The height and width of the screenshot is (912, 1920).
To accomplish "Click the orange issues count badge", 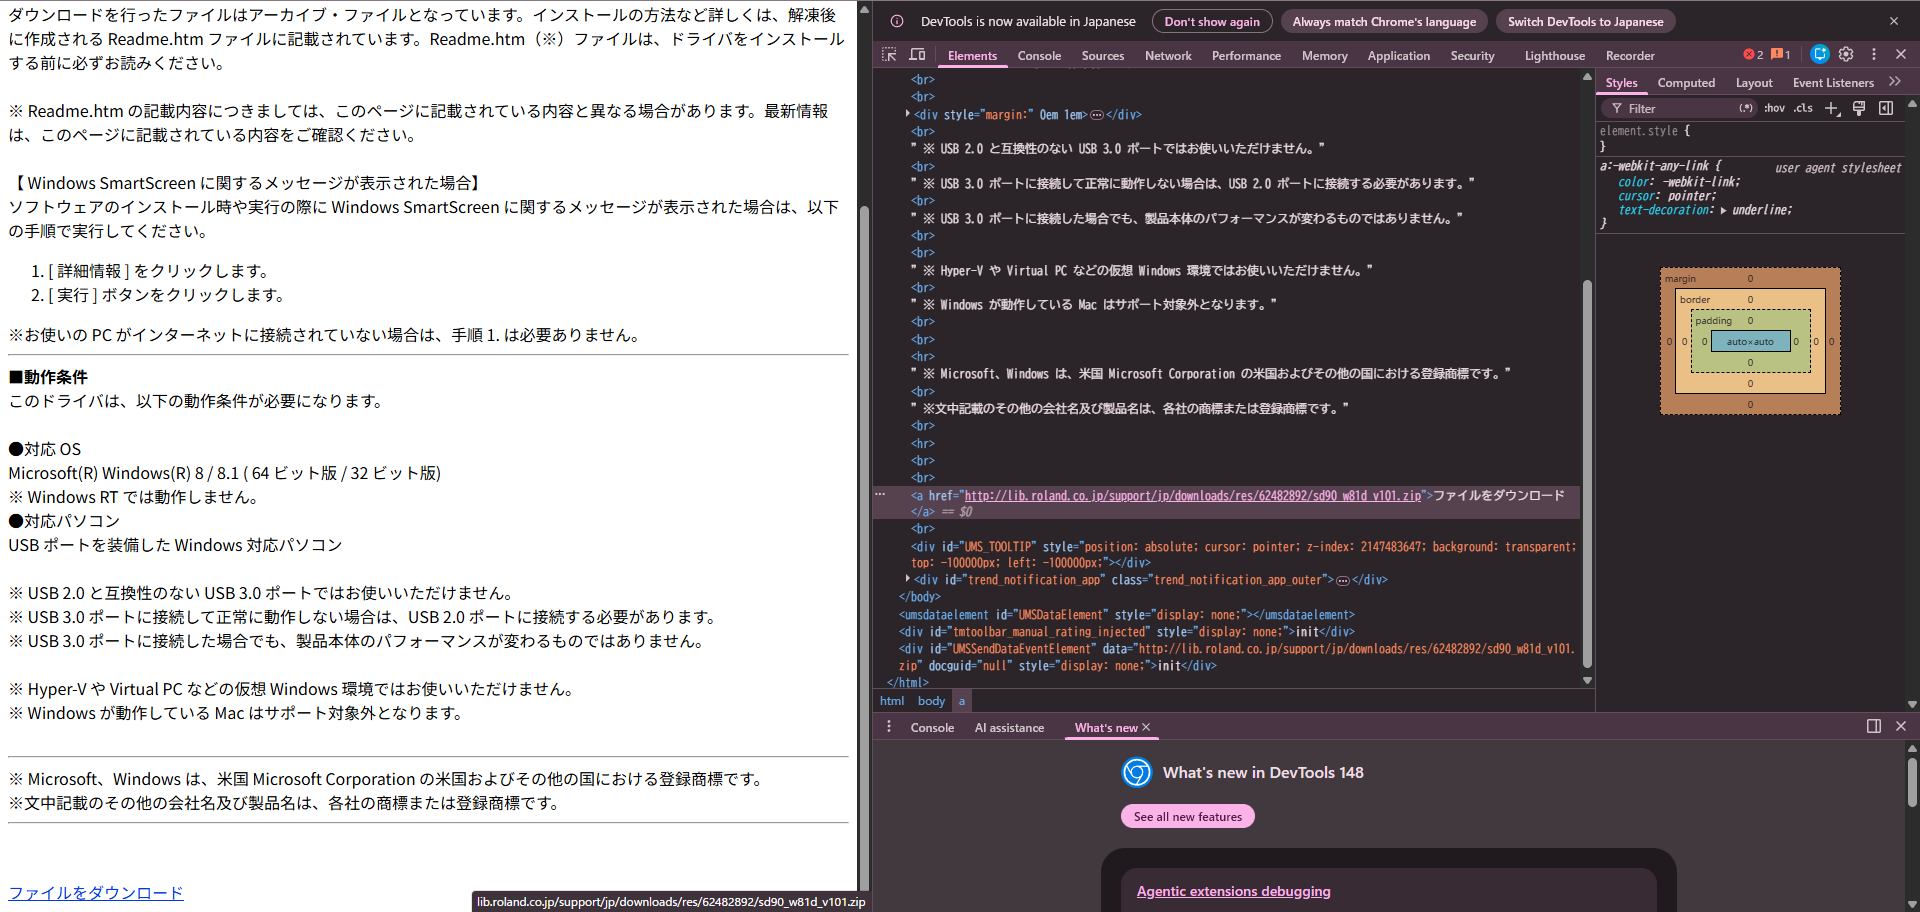I will click(x=1781, y=55).
